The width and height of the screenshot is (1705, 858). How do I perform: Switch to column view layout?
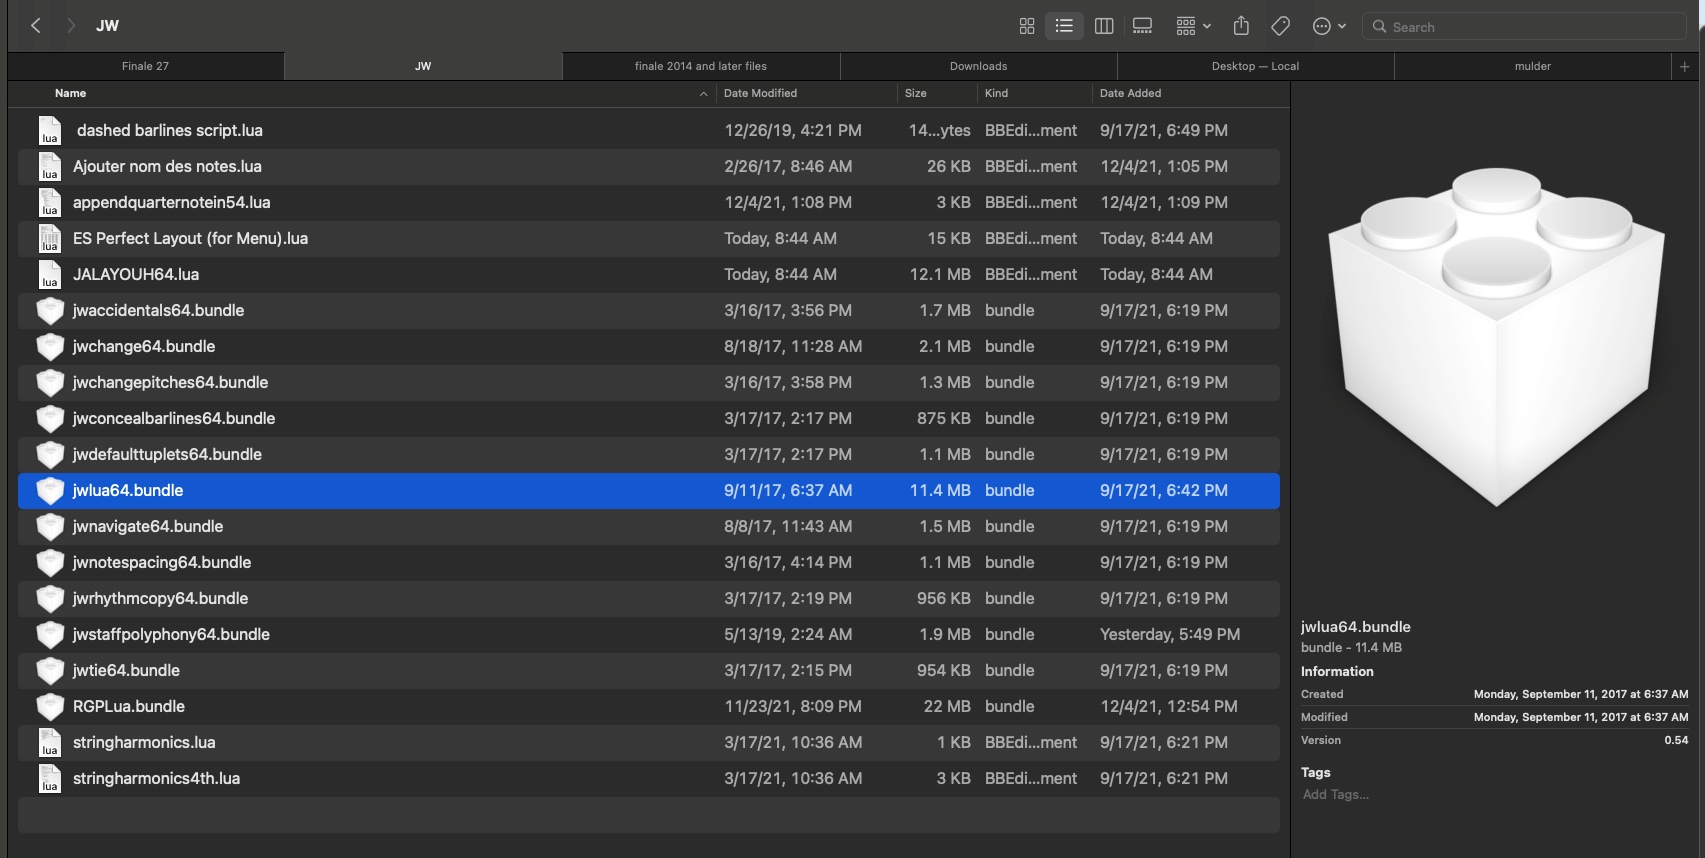click(x=1104, y=27)
